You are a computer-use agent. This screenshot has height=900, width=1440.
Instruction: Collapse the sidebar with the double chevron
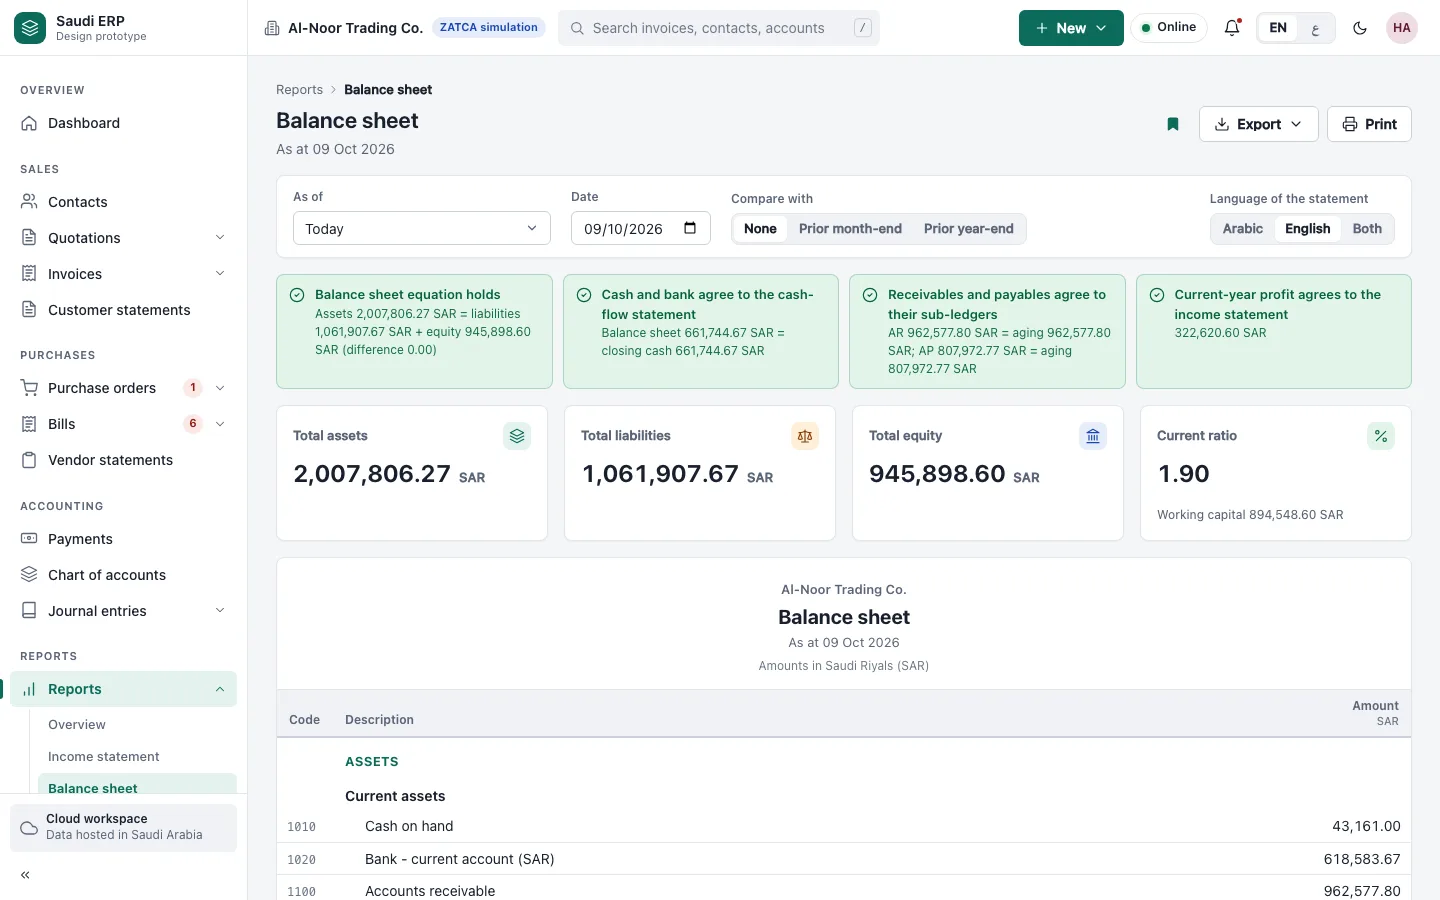tap(25, 875)
